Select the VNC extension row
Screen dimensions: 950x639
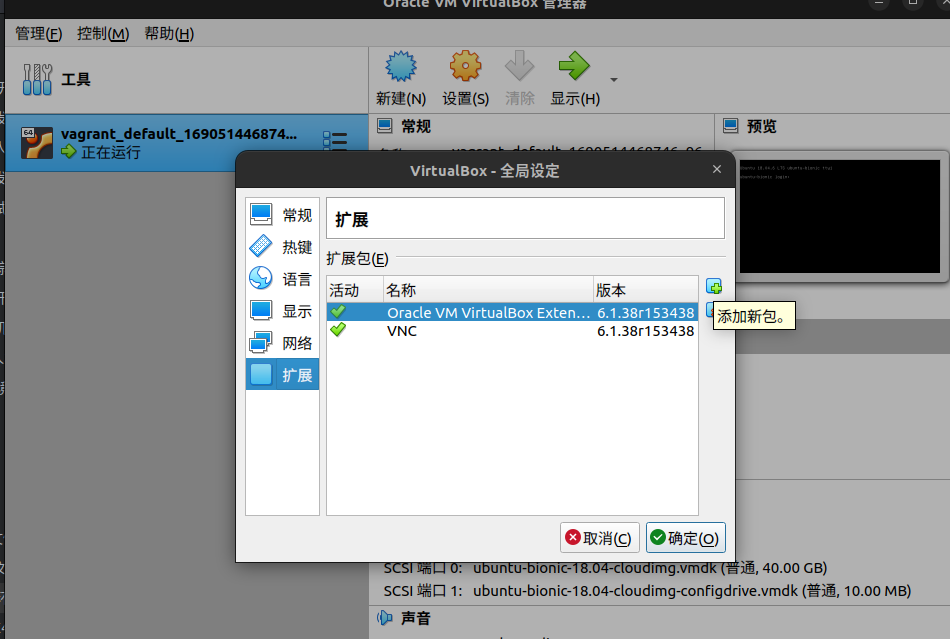point(512,331)
